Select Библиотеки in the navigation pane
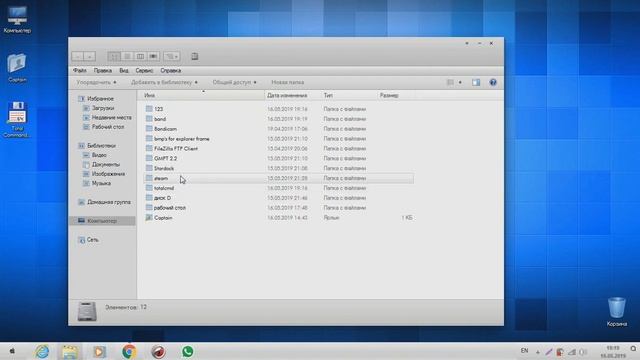This screenshot has width=640, height=360. pyautogui.click(x=101, y=146)
